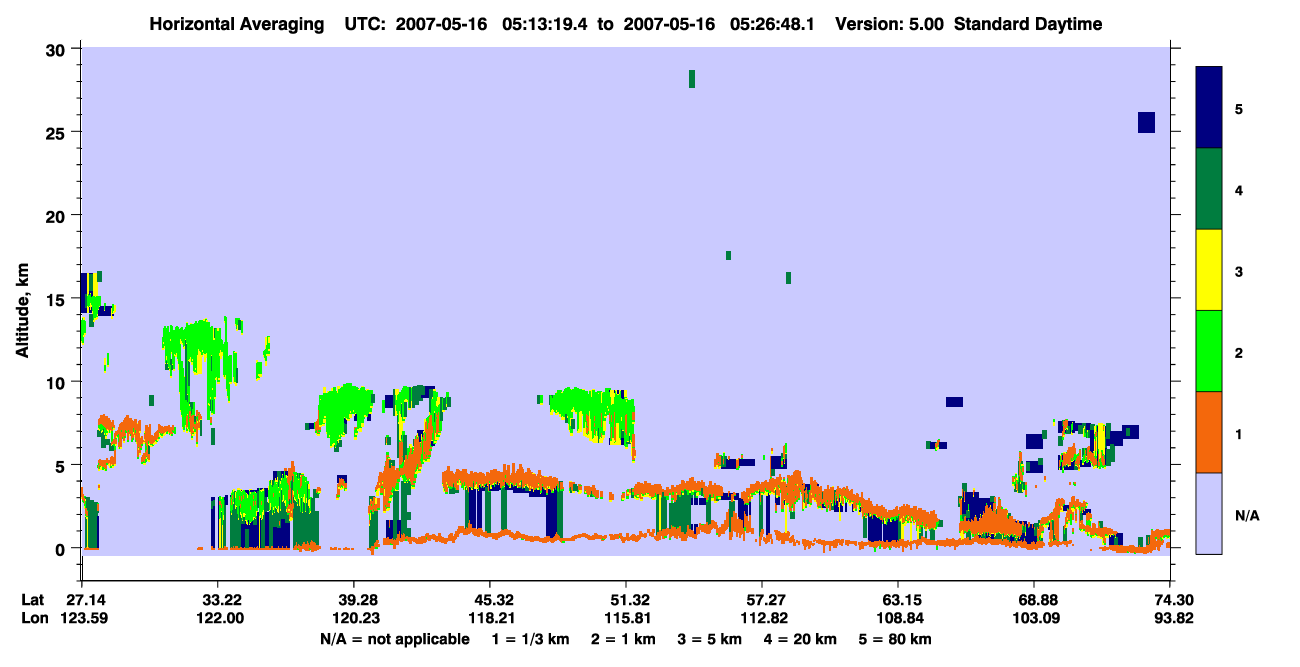
Task: Click the 'N/A = not applicable' legend text
Action: [395, 639]
